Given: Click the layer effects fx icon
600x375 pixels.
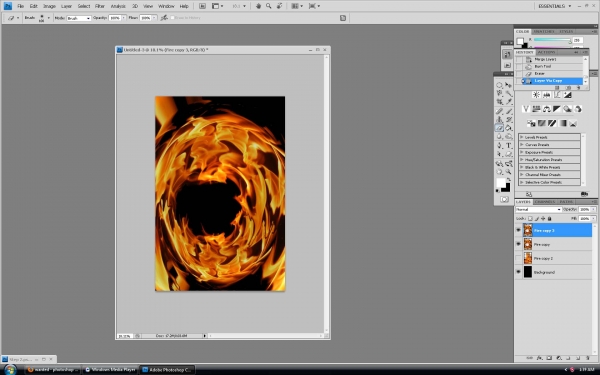Looking at the screenshot, I should (x=540, y=358).
